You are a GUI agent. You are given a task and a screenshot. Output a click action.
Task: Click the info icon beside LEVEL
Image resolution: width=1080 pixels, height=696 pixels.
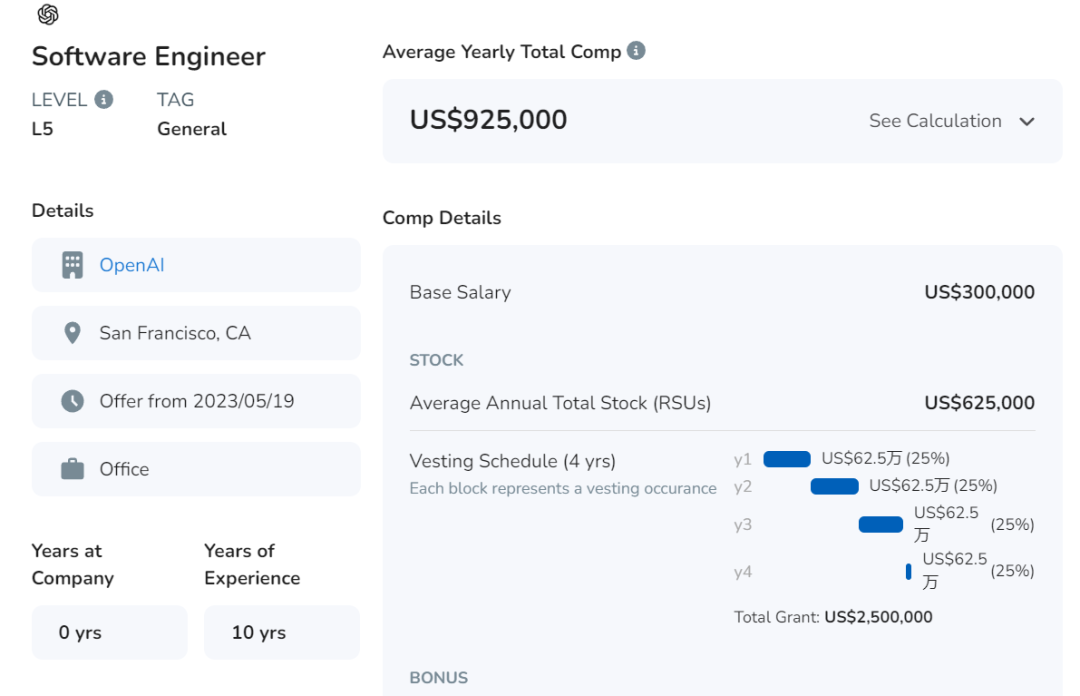[104, 99]
